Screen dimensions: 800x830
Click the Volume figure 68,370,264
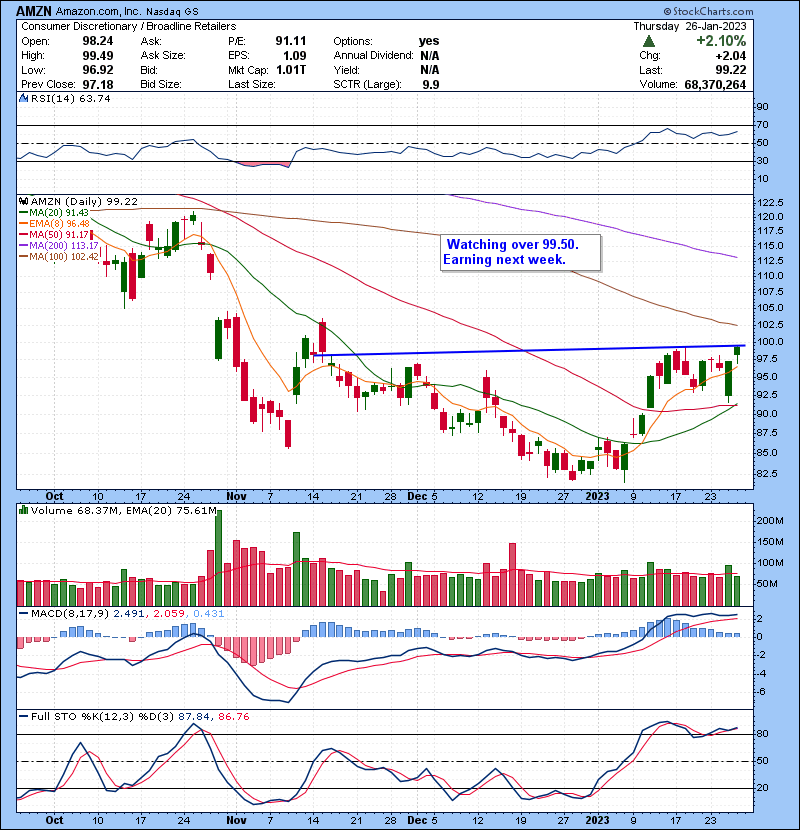[715, 84]
